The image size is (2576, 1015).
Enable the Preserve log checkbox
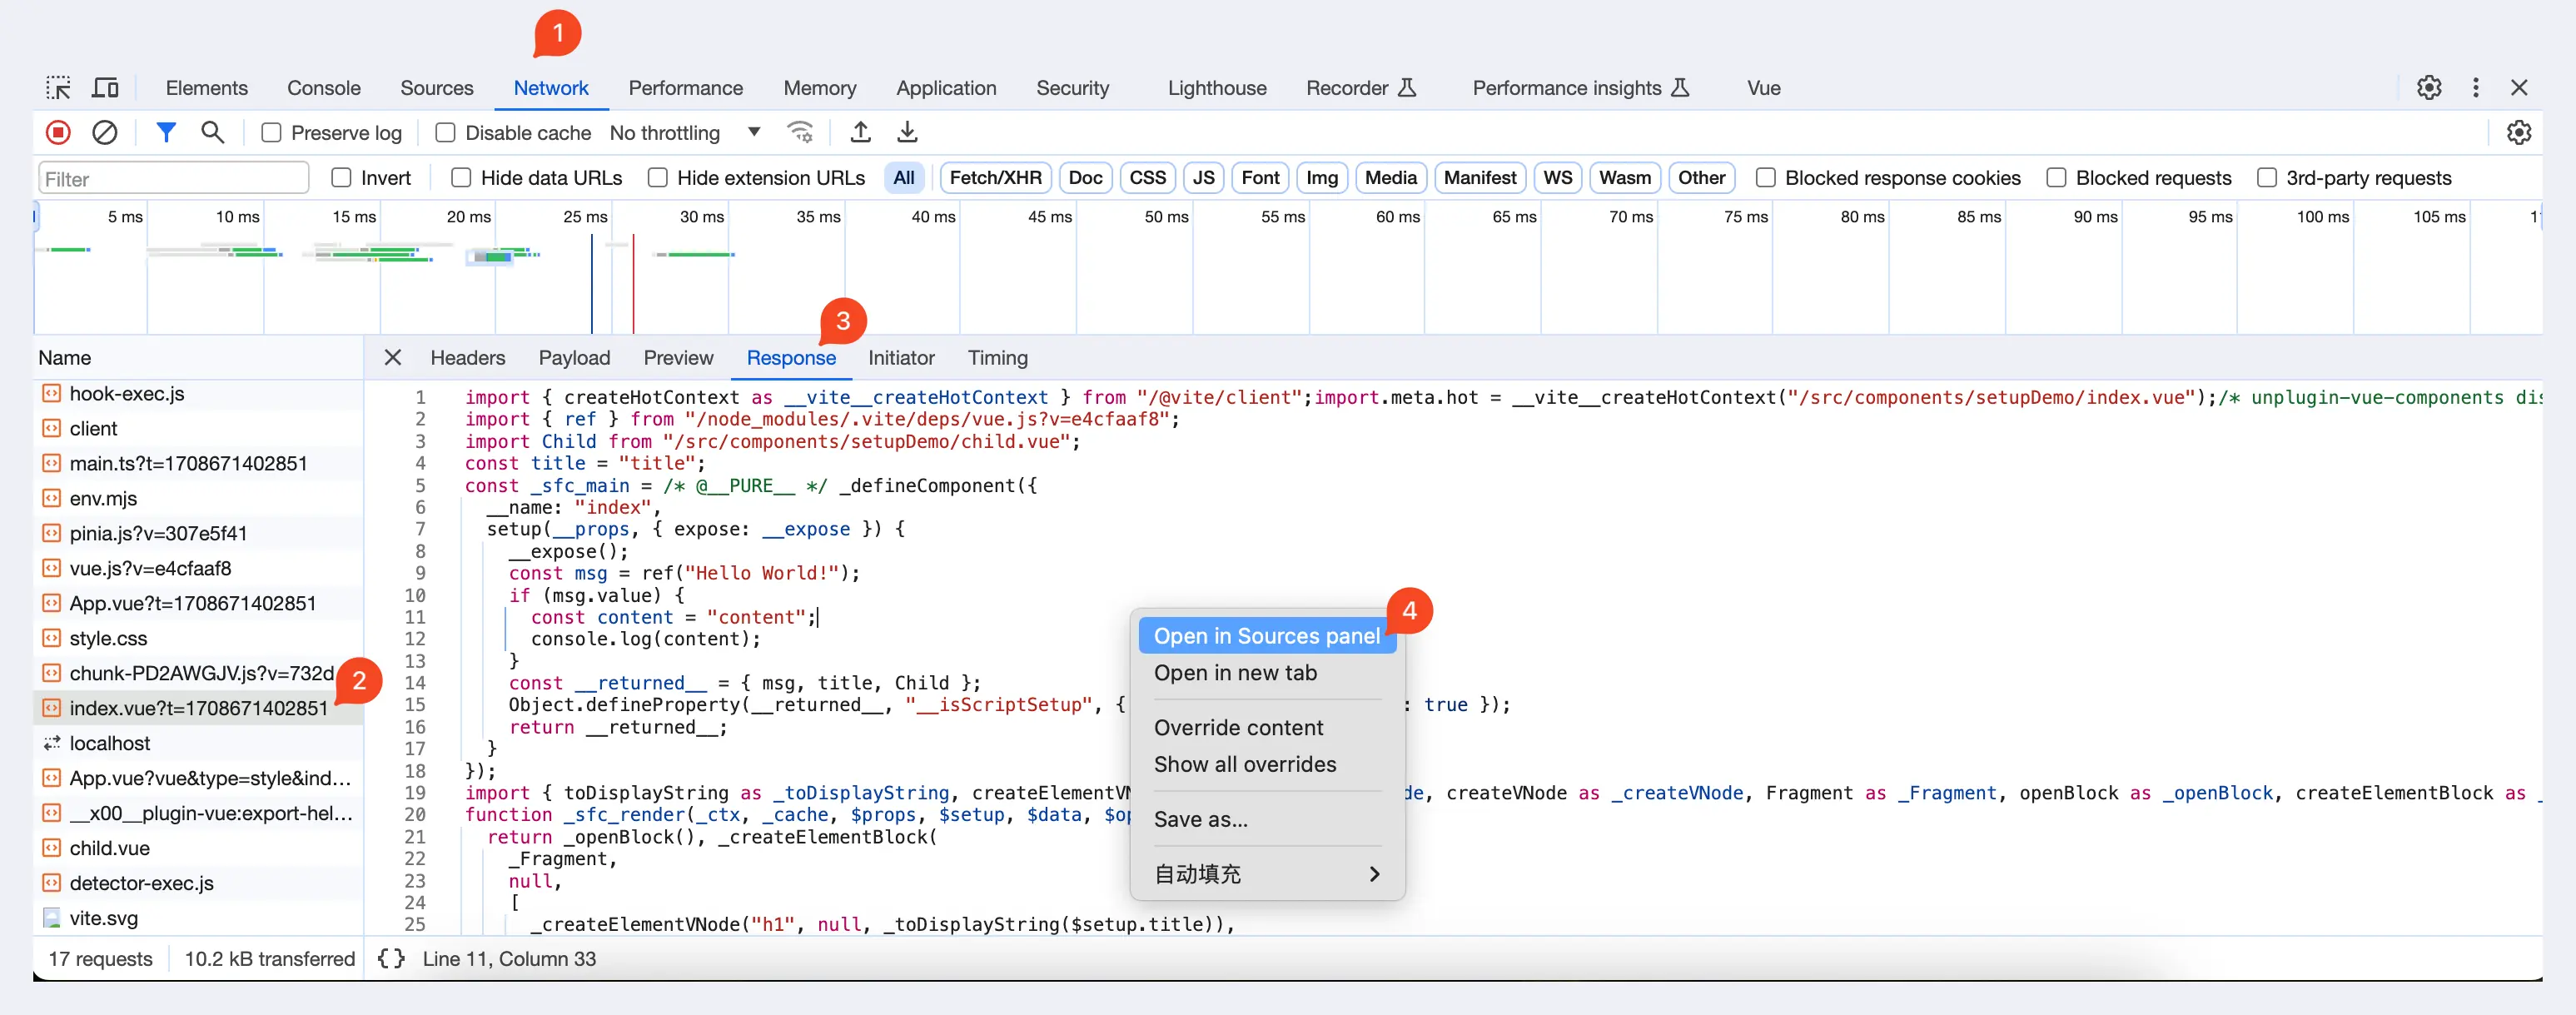coord(271,133)
